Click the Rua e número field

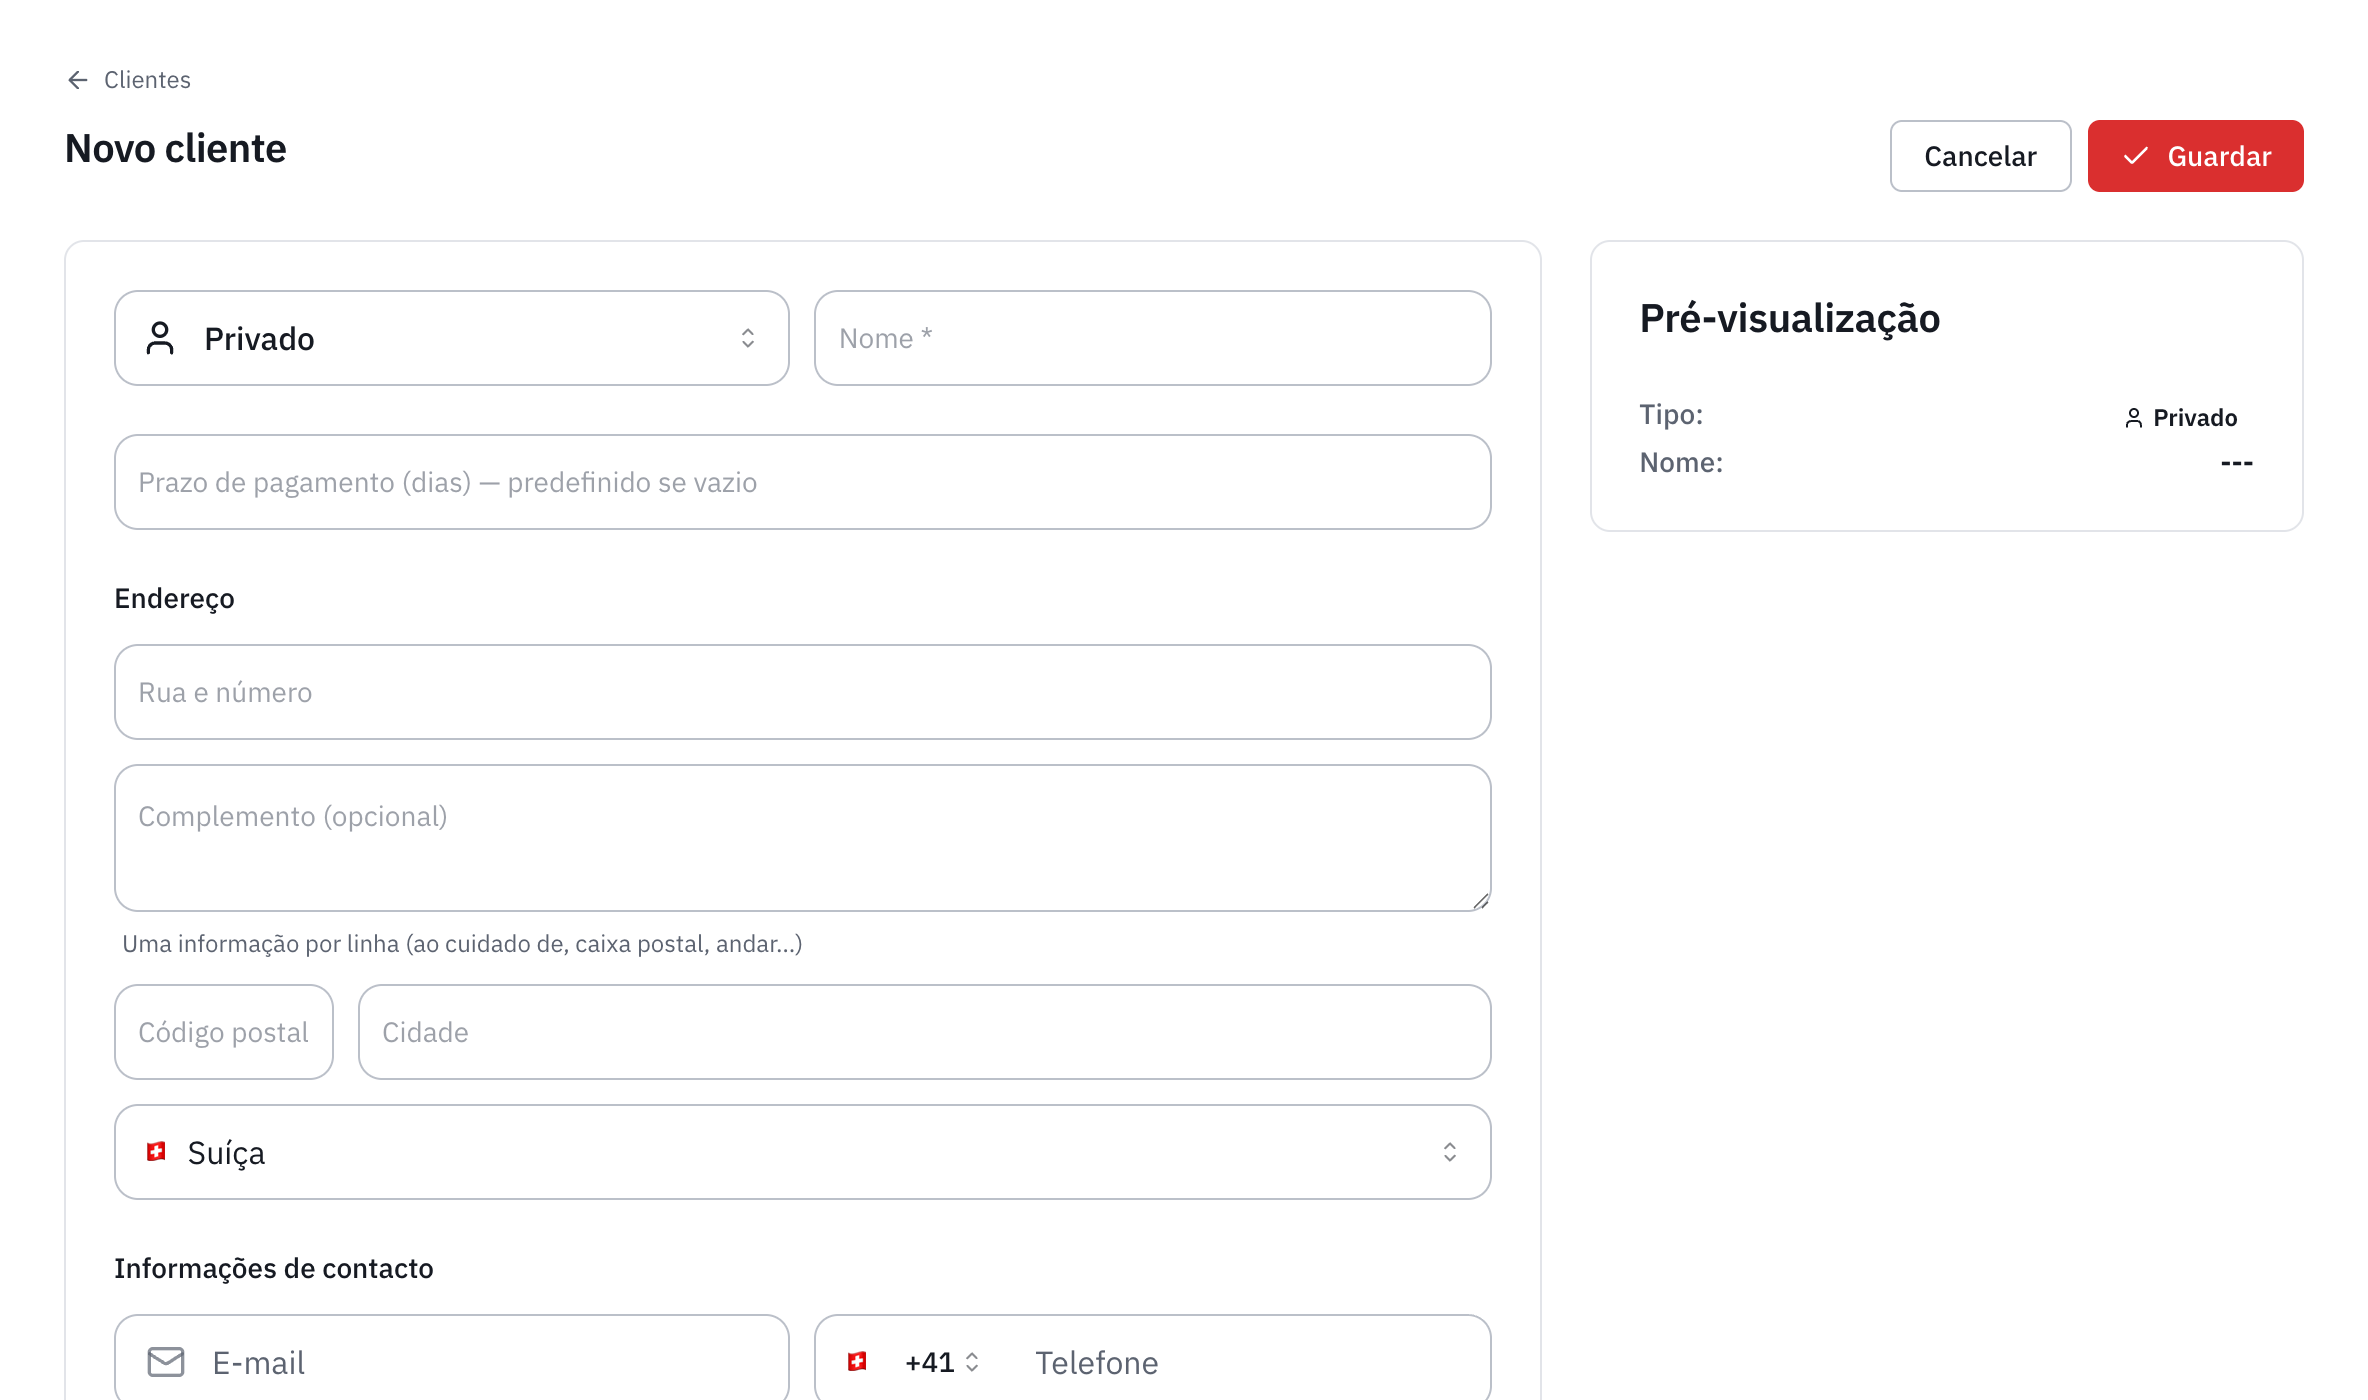pos(802,692)
